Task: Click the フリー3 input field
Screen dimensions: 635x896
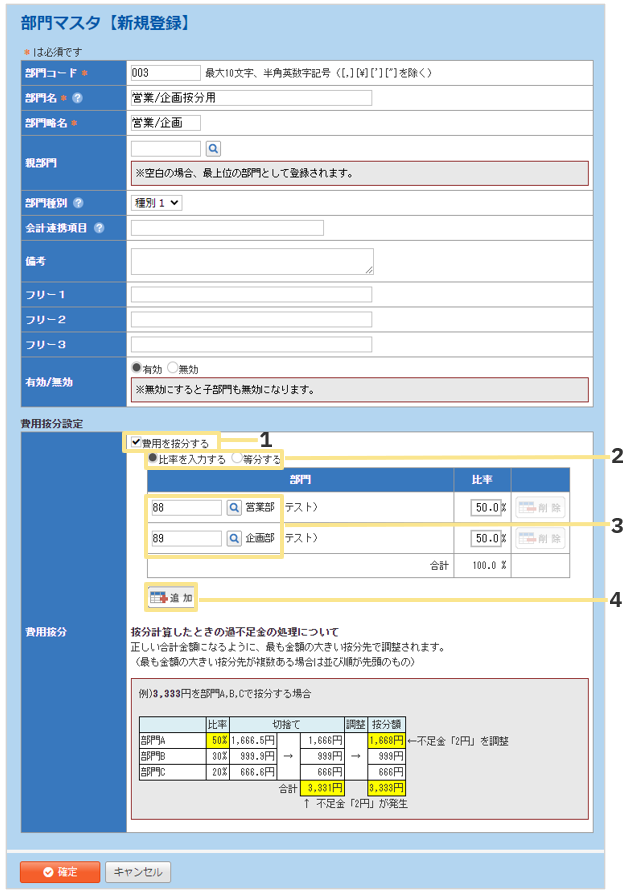Action: pos(251,345)
